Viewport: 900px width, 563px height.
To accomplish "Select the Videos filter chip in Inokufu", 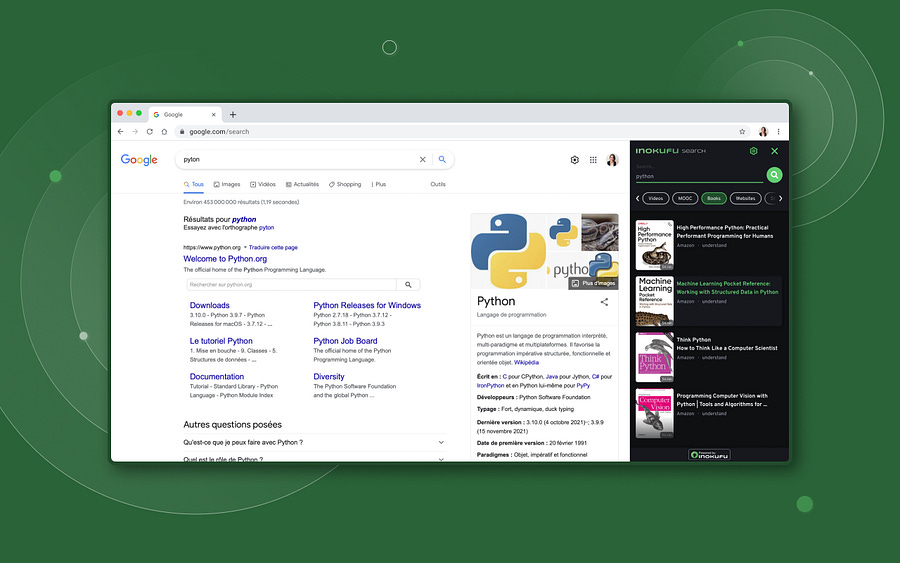I will [655, 199].
